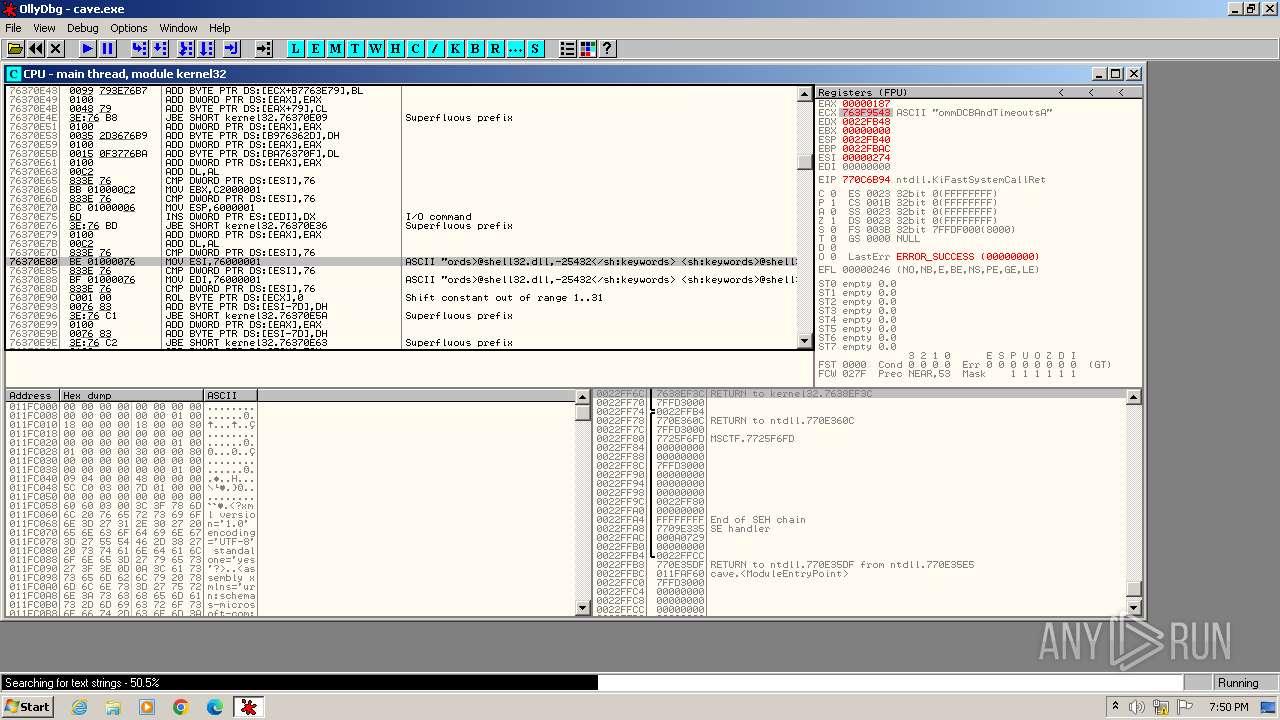Click the dump pane scroll down arrow
Image resolution: width=1280 pixels, height=720 pixels.
(x=583, y=608)
